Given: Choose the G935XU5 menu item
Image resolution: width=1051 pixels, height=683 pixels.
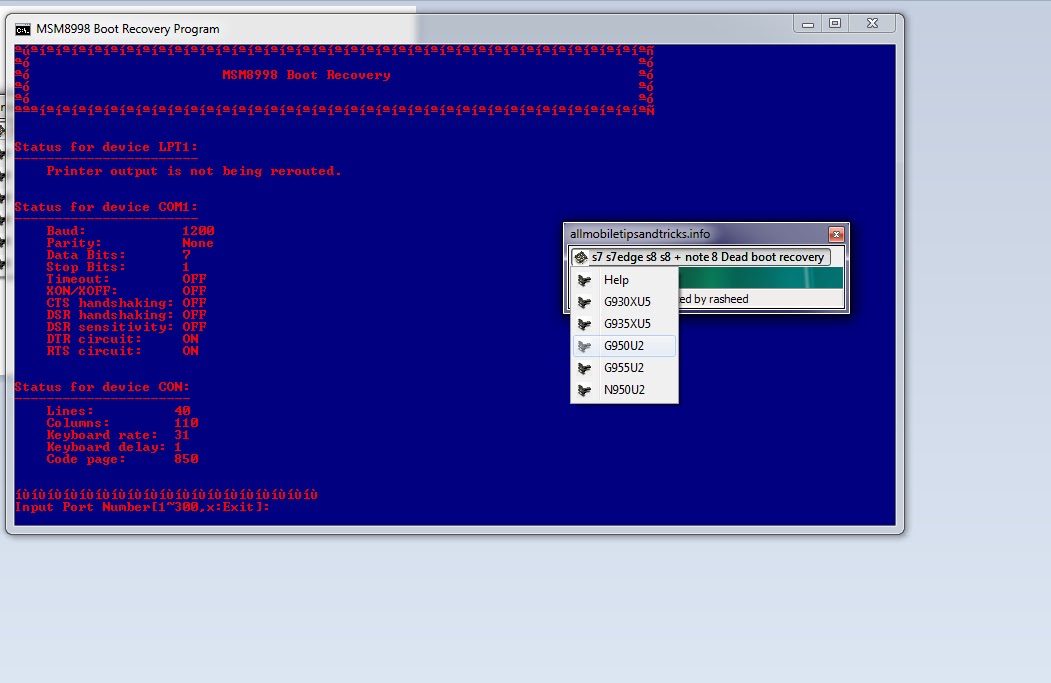Looking at the screenshot, I should click(x=624, y=324).
